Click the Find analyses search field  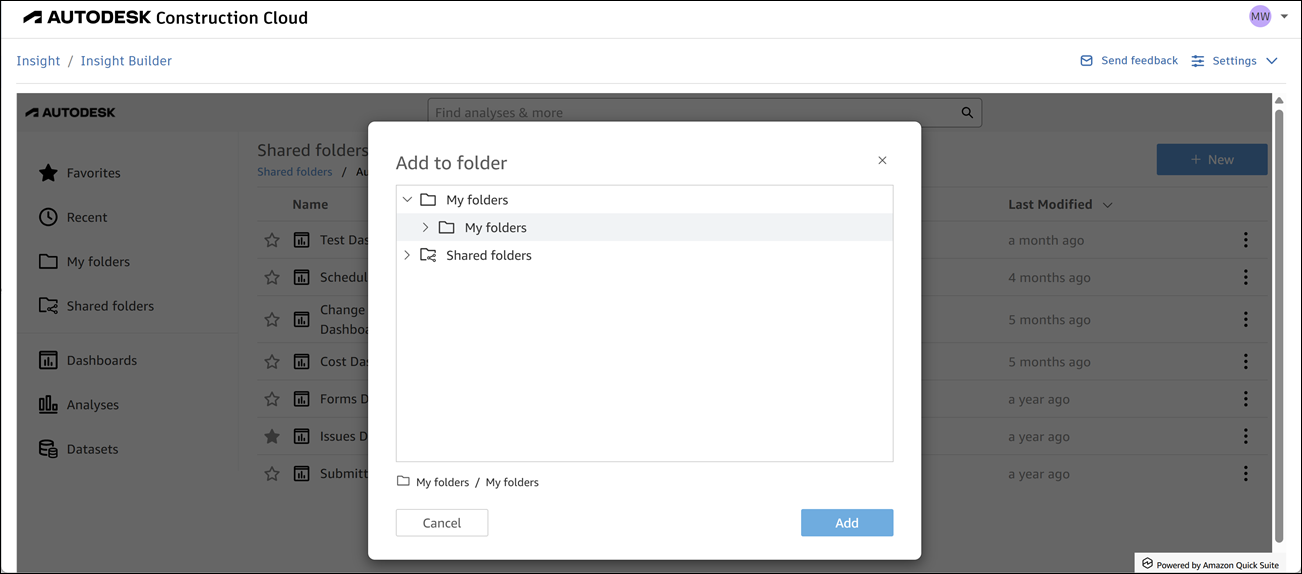click(x=690, y=113)
